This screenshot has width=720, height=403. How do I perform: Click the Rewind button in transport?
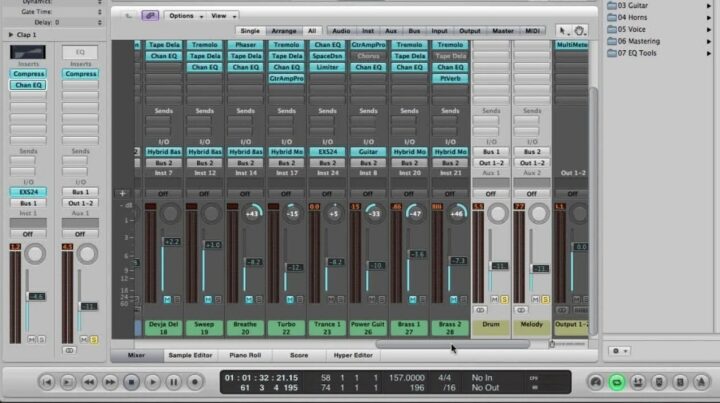(88, 382)
